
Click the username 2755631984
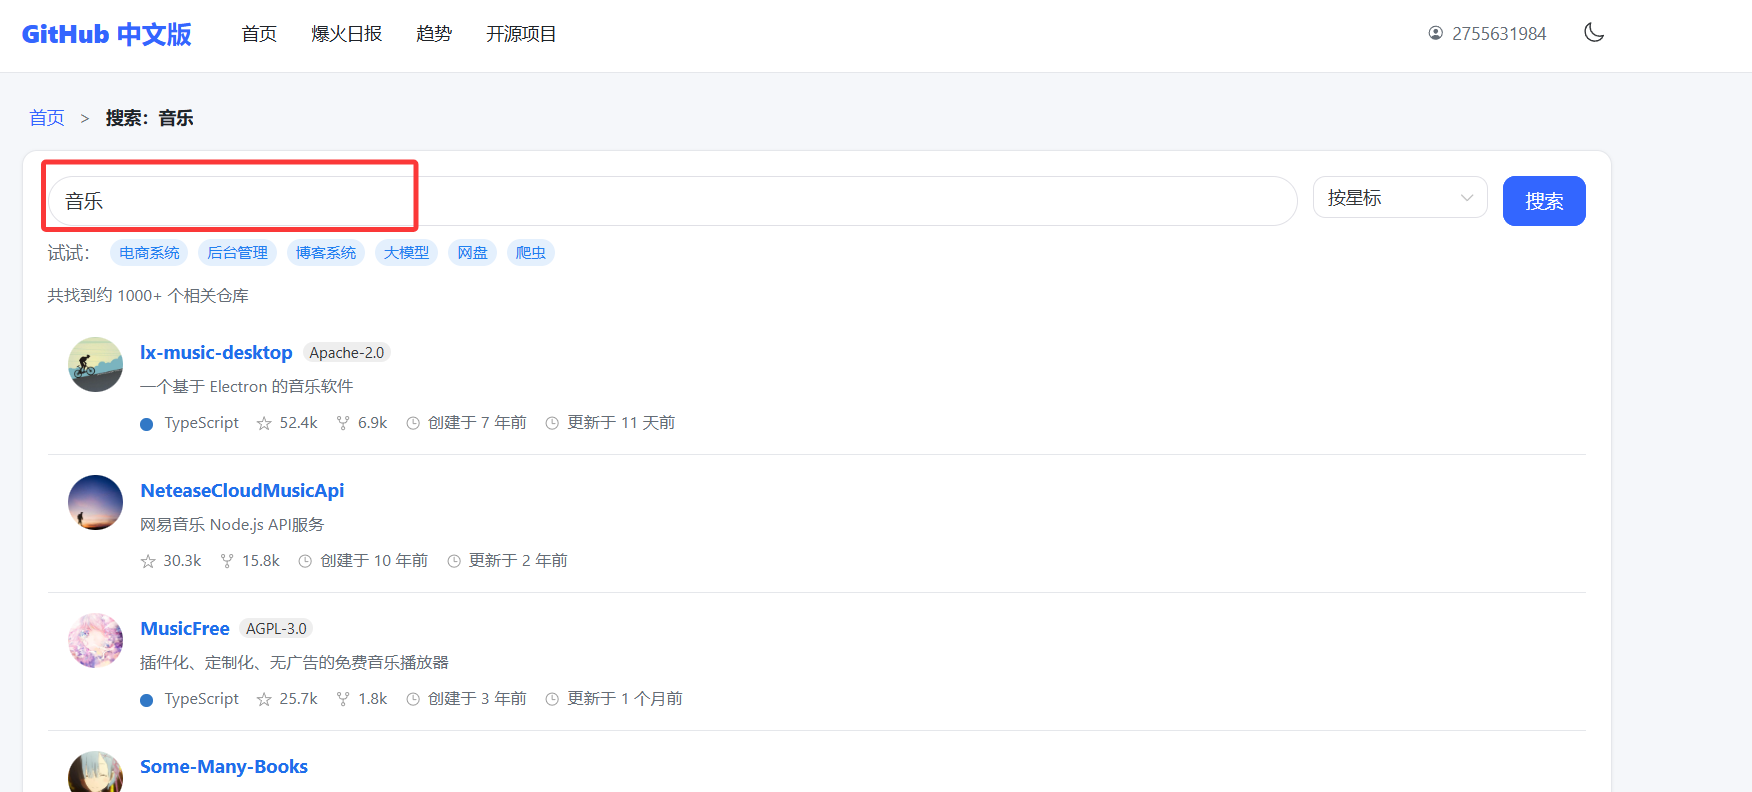[1499, 34]
